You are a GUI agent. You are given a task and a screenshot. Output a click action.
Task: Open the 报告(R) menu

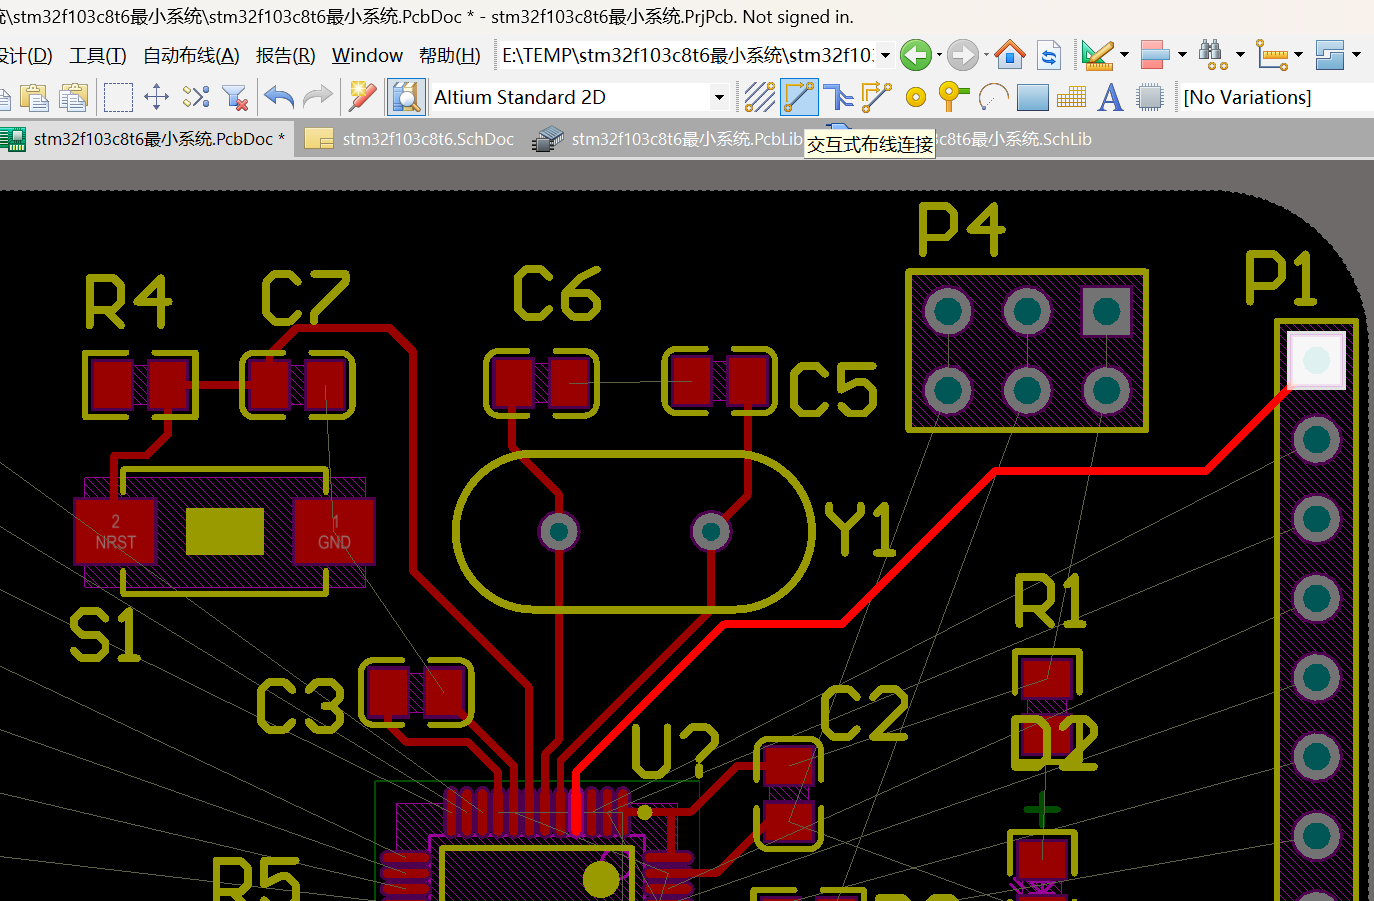(x=285, y=55)
